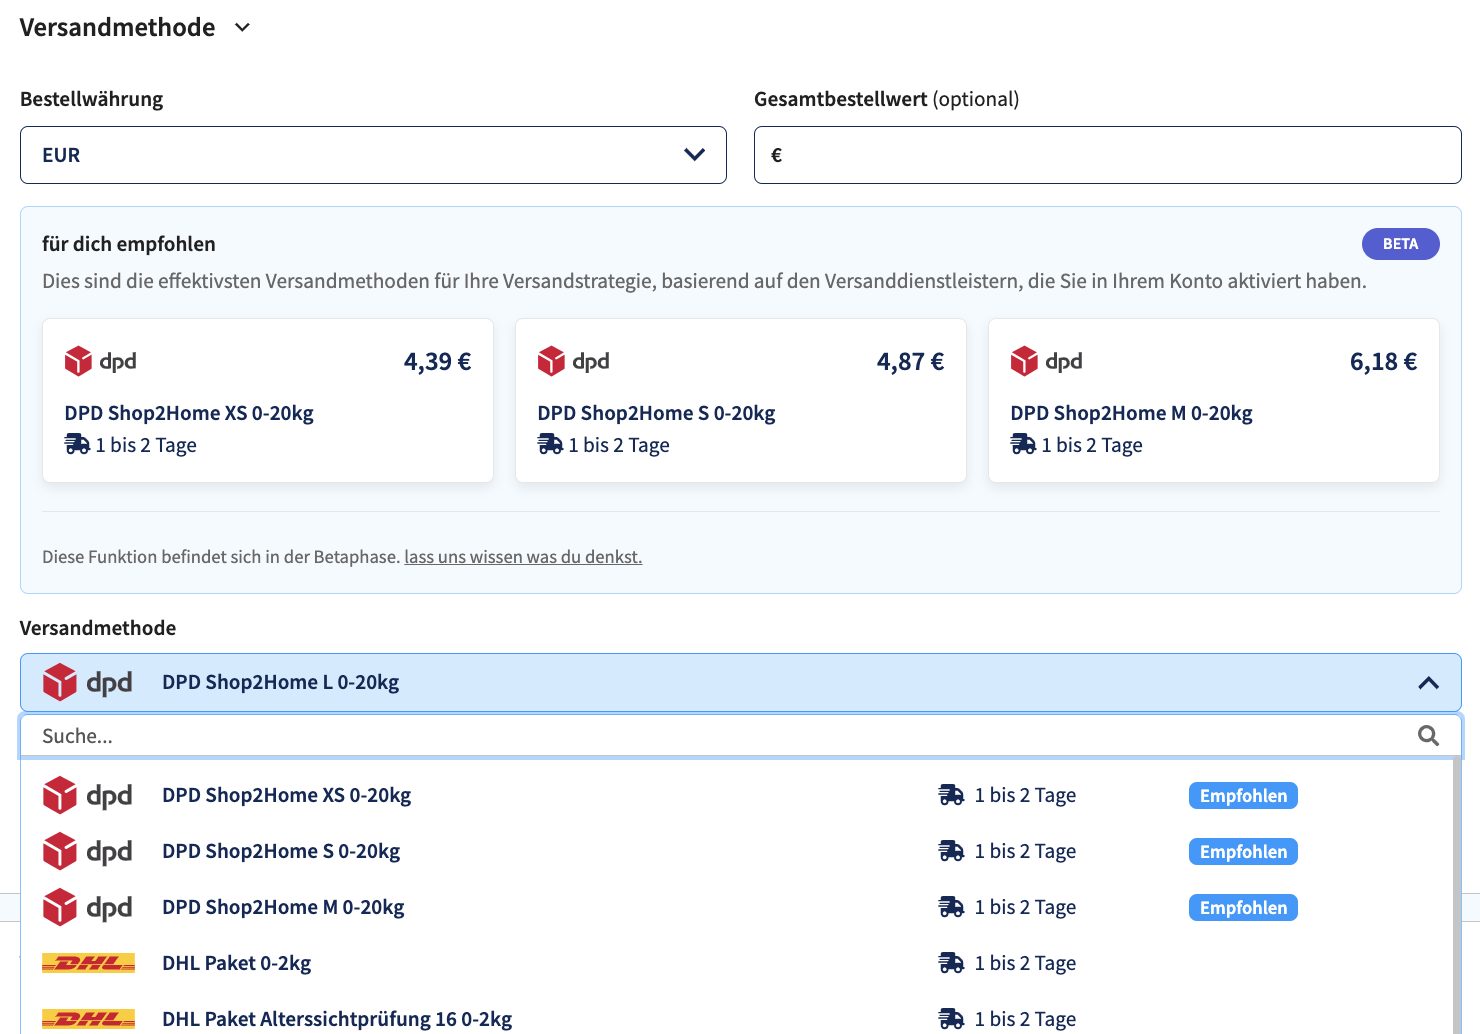
Task: Click the price 4,39 €
Action: 437,361
